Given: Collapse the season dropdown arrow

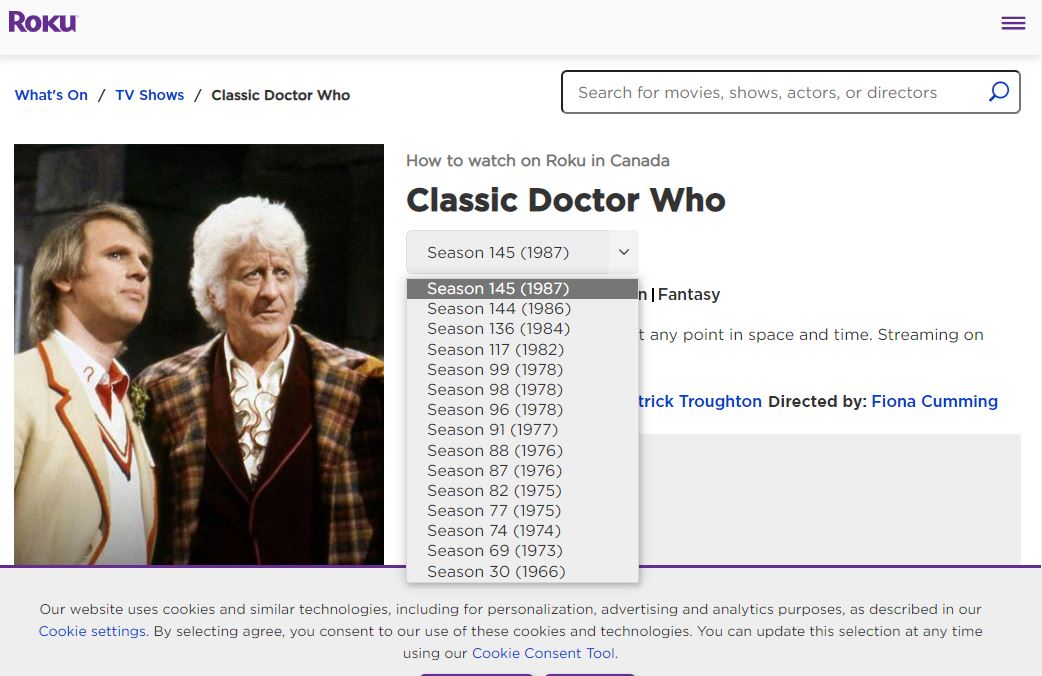Looking at the screenshot, I should 623,252.
